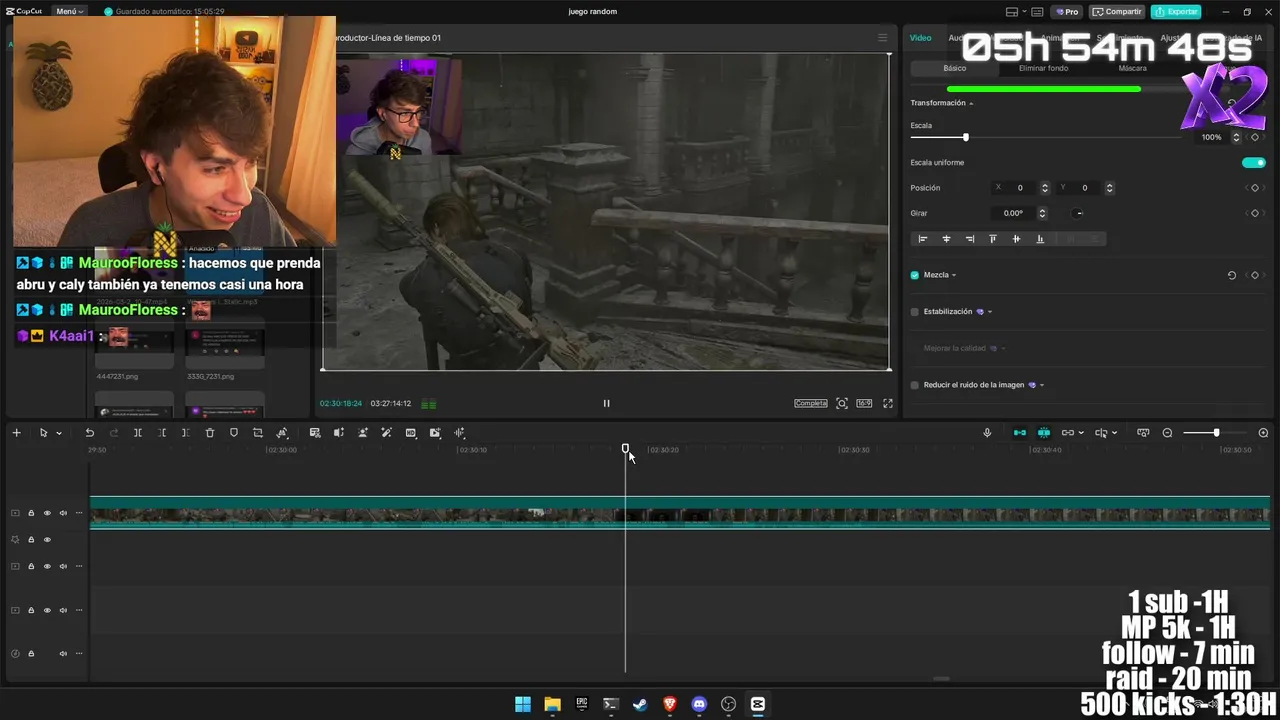1280x720 pixels.
Task: Add a marker with shield-shaped icon
Action: click(234, 433)
